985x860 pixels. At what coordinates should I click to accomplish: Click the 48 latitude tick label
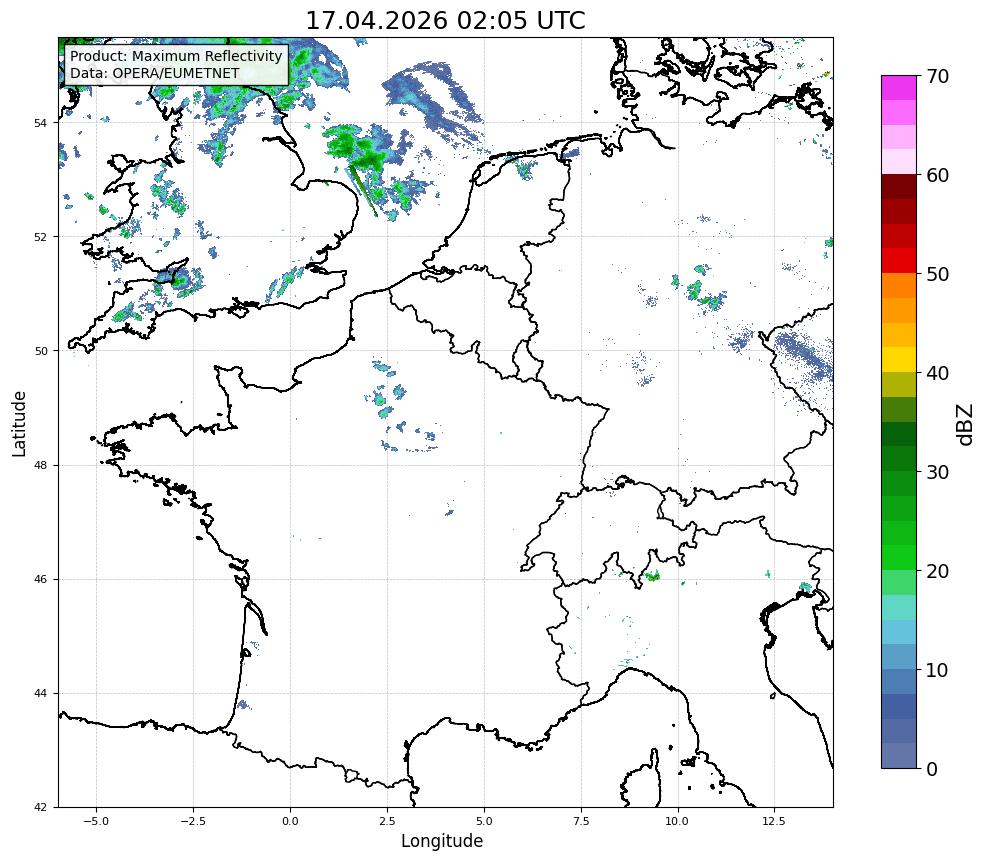pyautogui.click(x=40, y=465)
